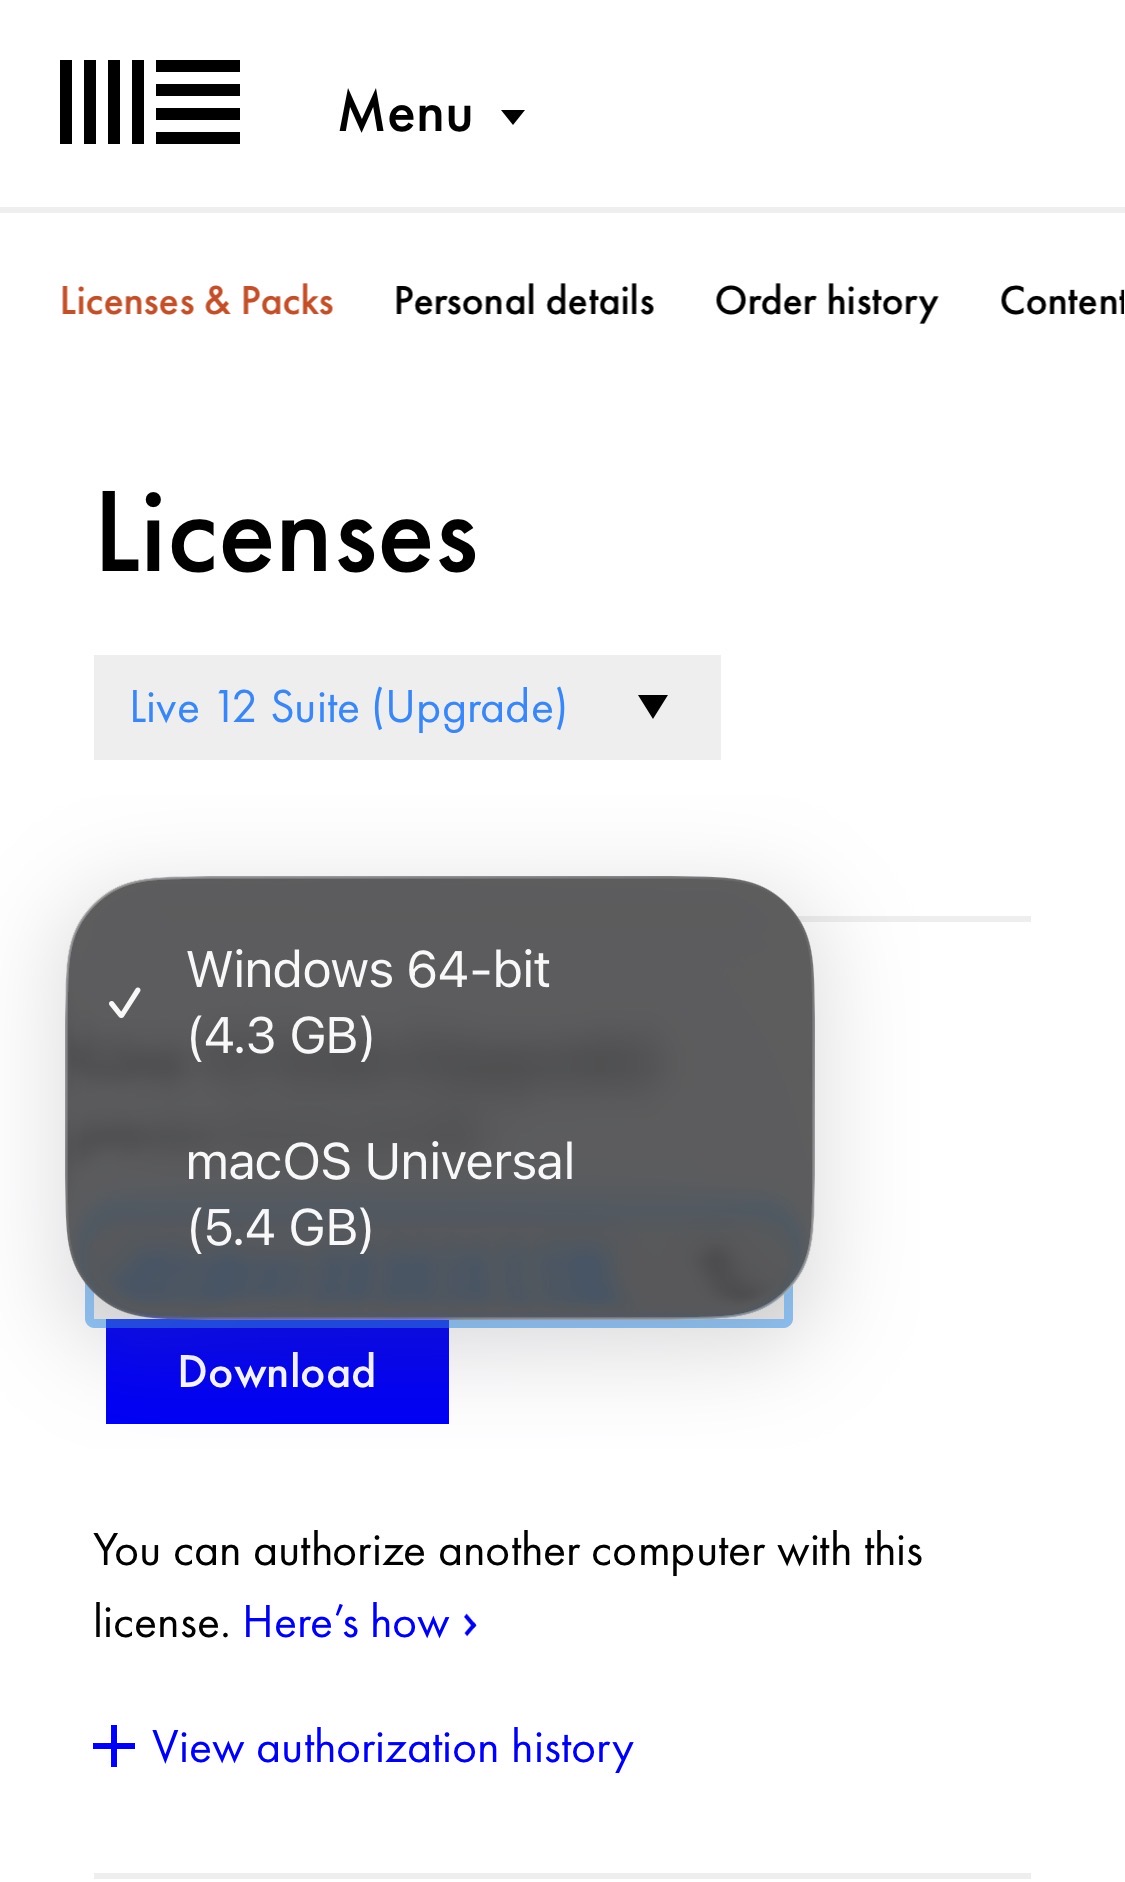The width and height of the screenshot is (1125, 1882).
Task: Click the checkmark beside Windows 64-bit
Action: click(125, 1002)
